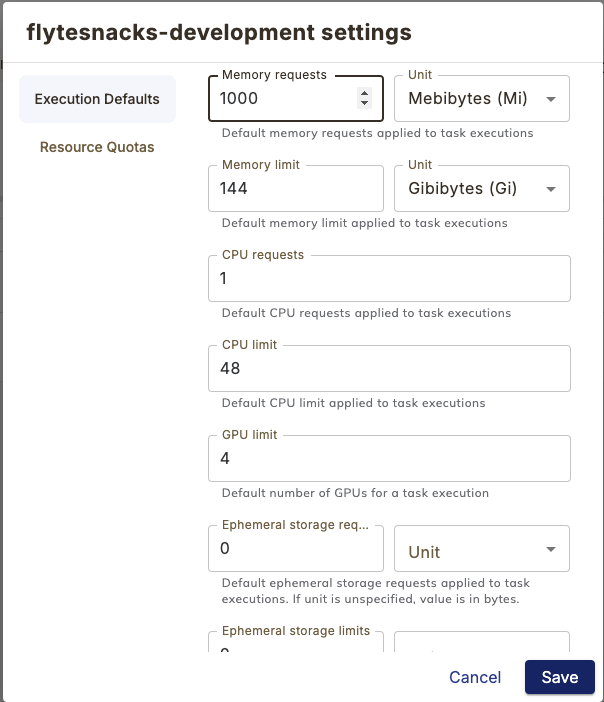
Task: Switch to the Execution Defaults tab
Action: tap(97, 99)
